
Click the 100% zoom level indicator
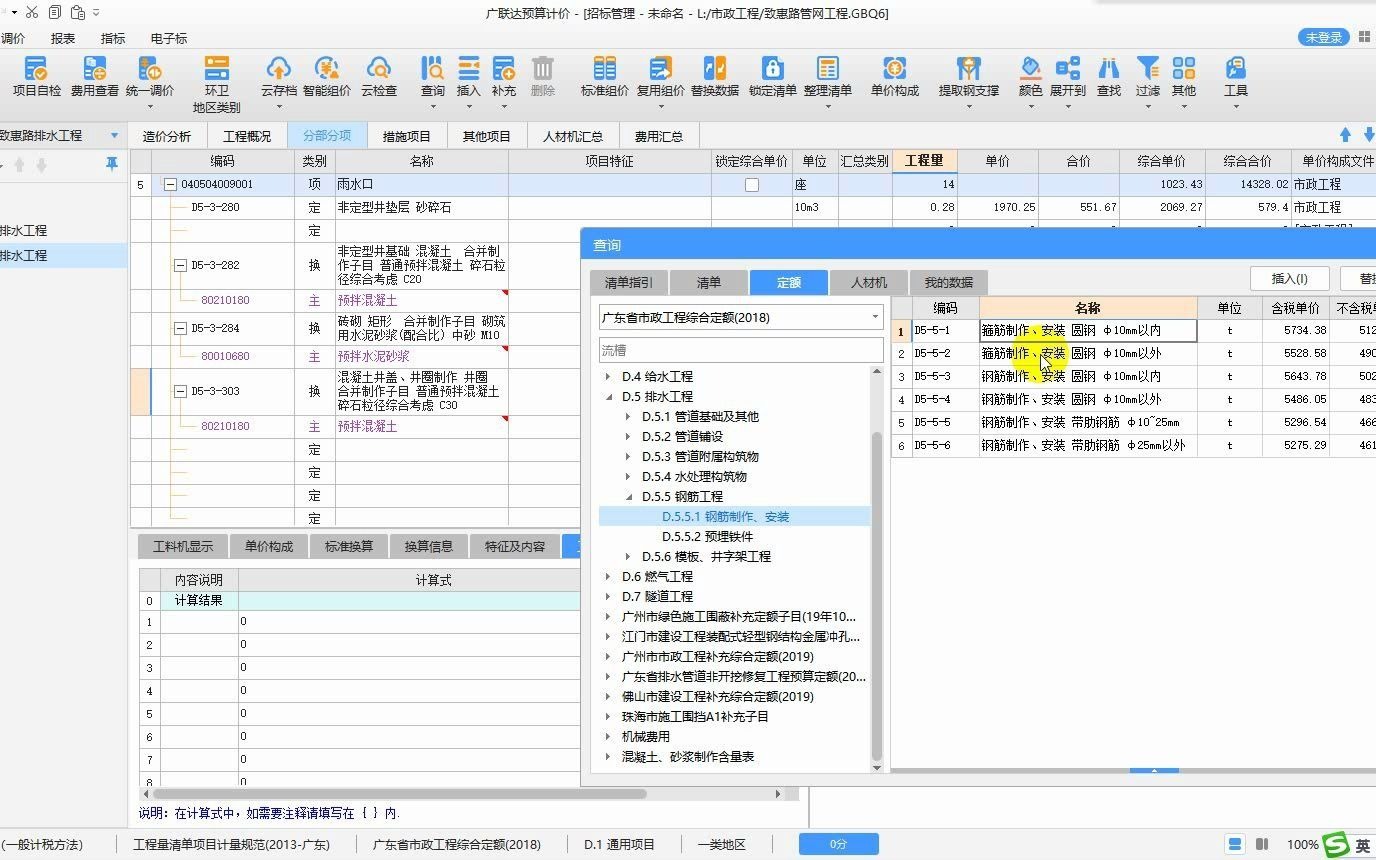click(1303, 845)
